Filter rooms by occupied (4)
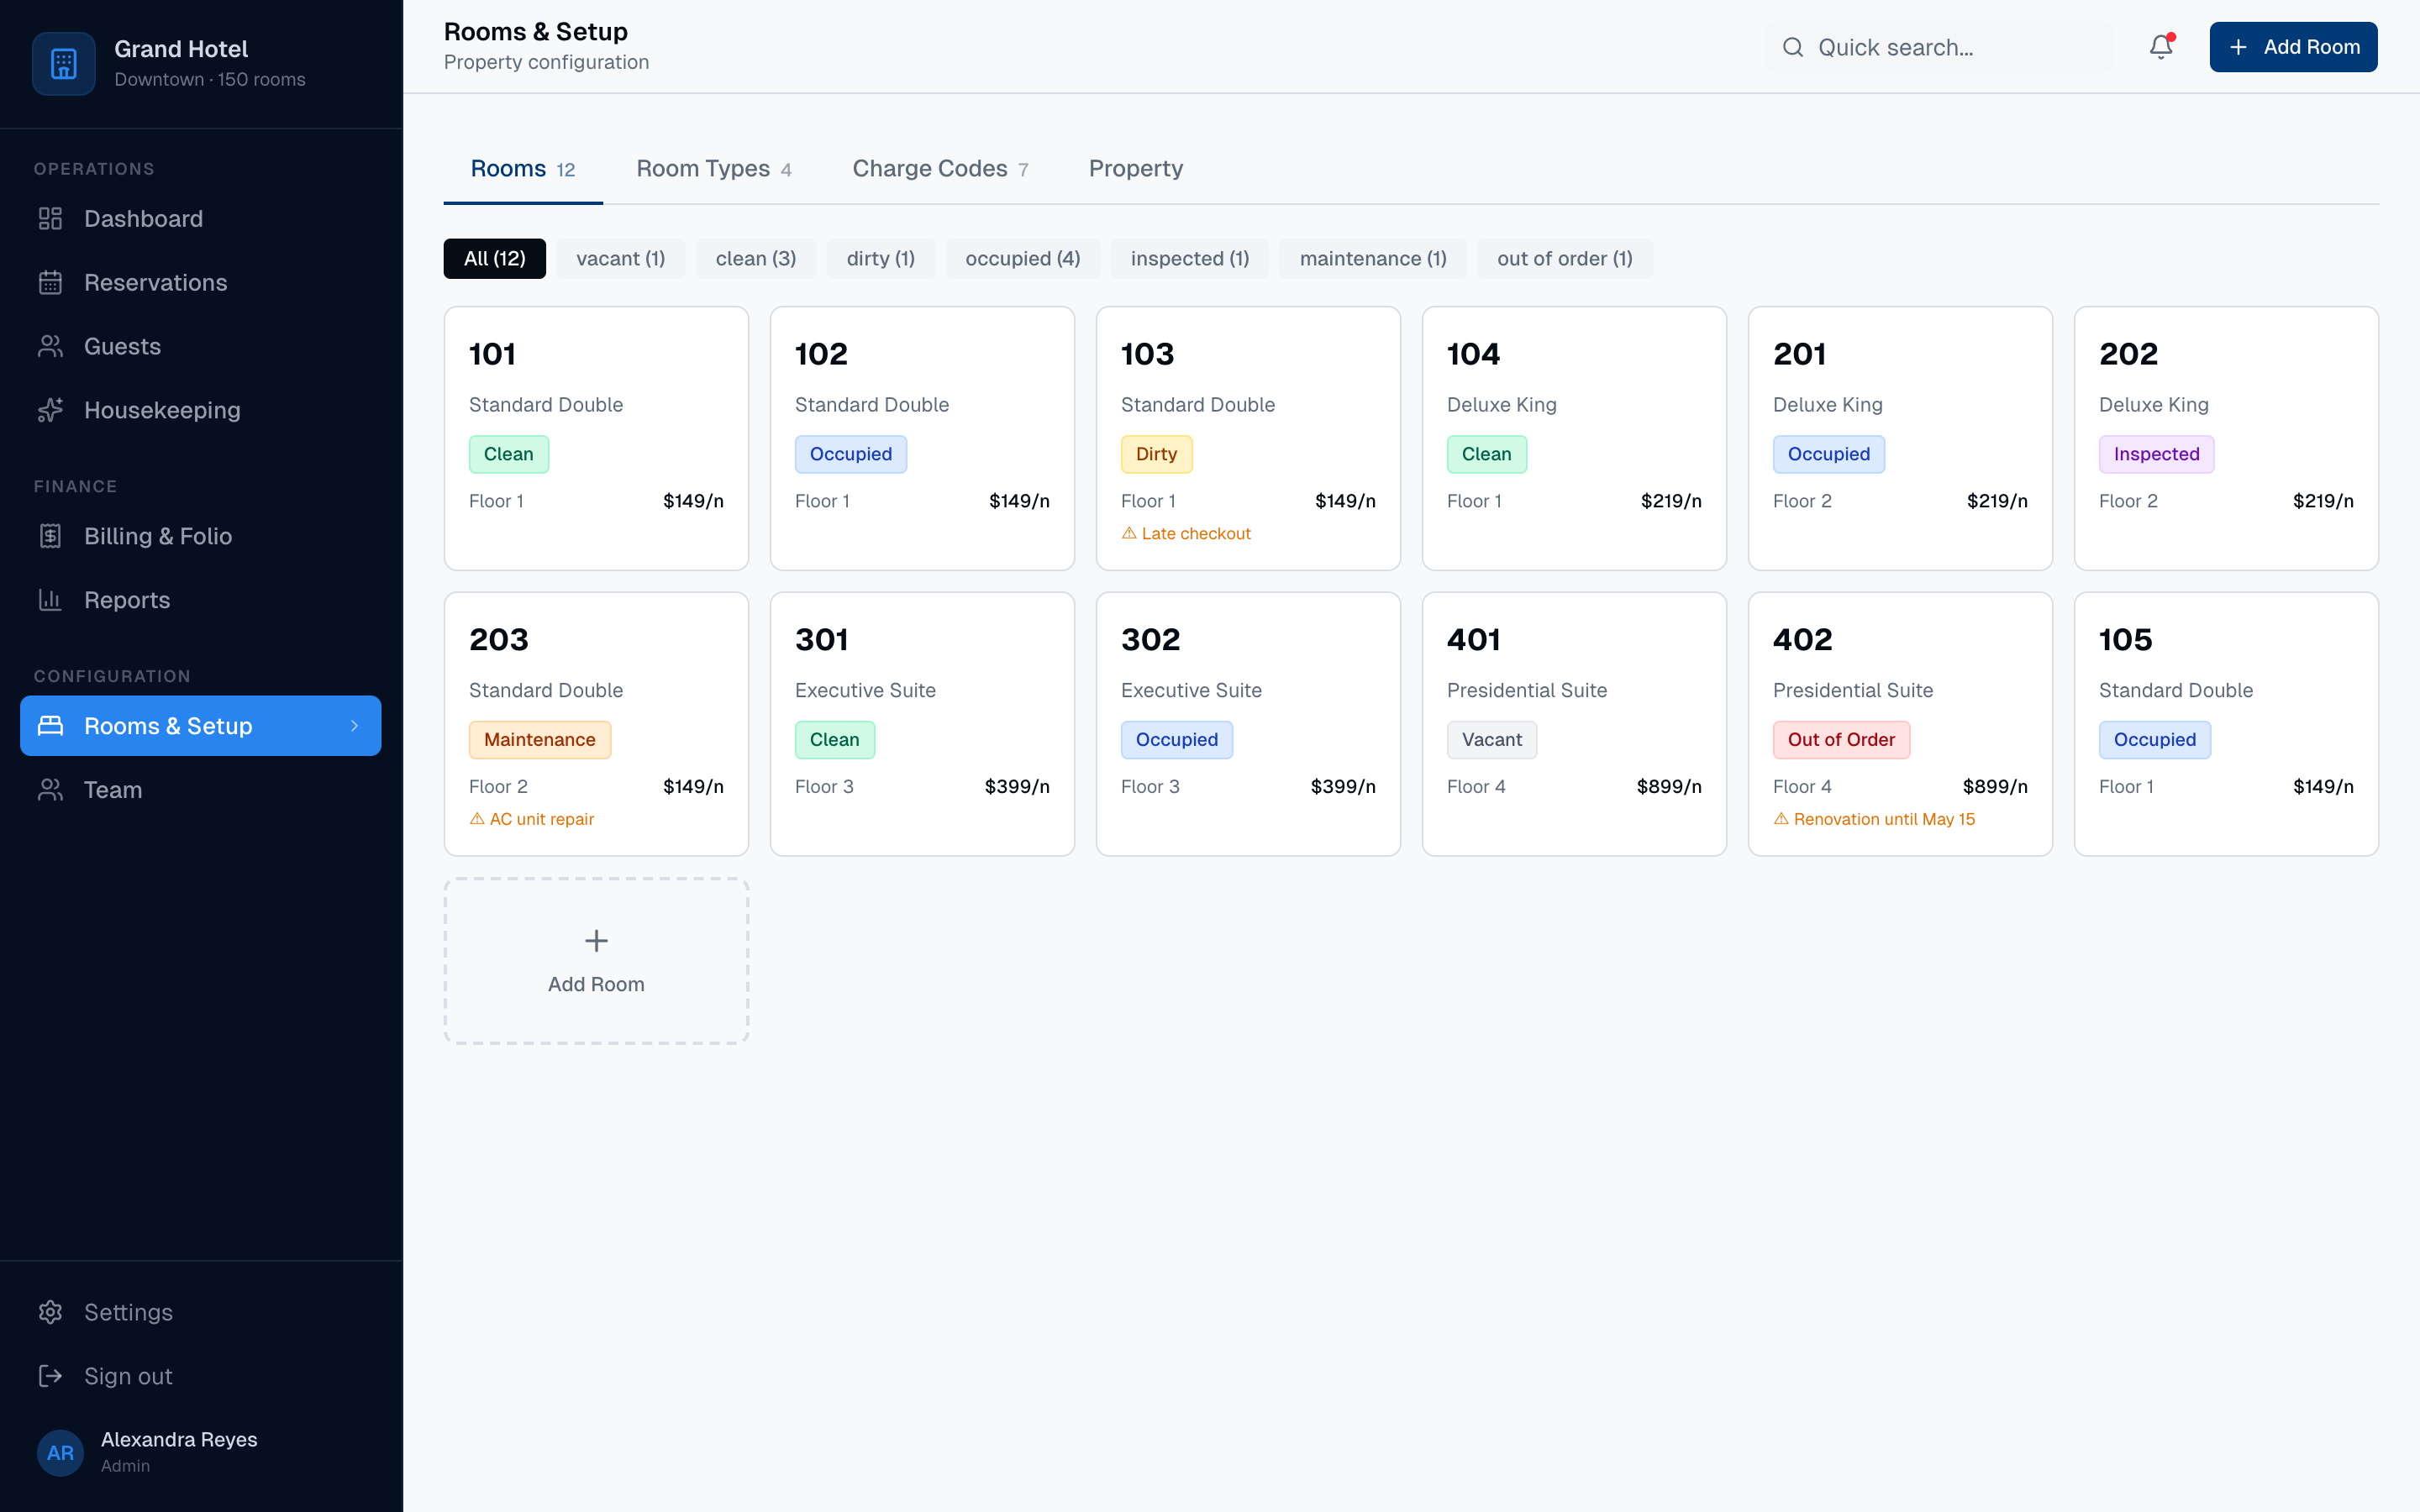 pos(1023,258)
